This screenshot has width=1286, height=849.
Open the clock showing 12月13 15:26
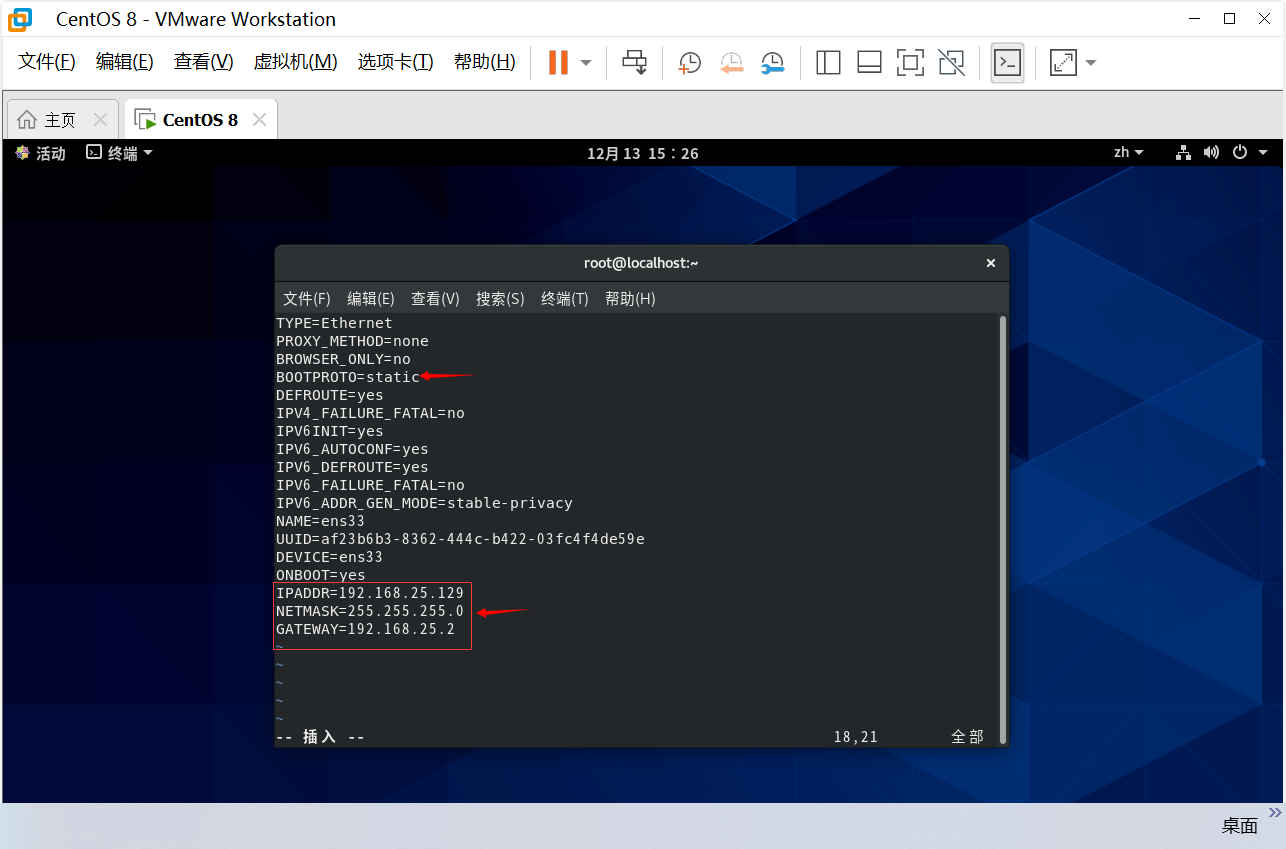pyautogui.click(x=642, y=153)
